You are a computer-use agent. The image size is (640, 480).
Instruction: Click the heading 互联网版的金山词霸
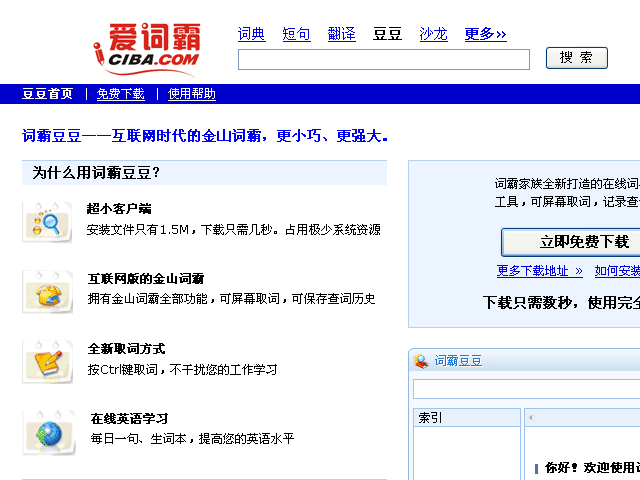146,279
